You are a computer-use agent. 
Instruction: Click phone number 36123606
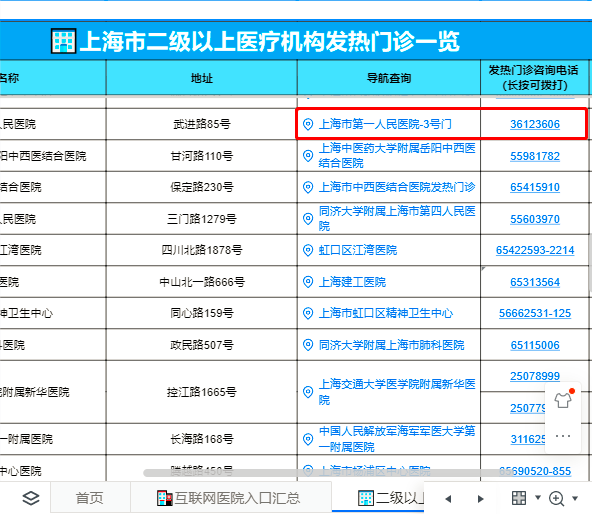click(535, 124)
